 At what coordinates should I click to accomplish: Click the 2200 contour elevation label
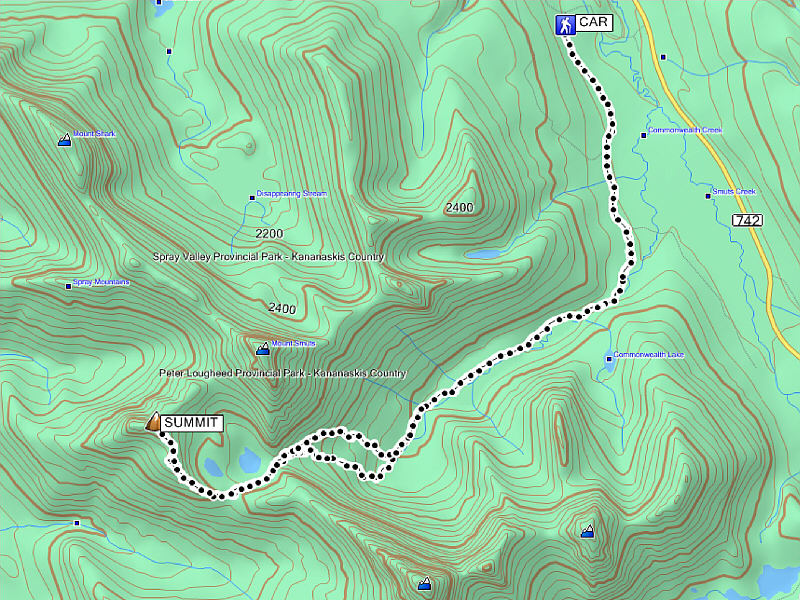[x=269, y=233]
